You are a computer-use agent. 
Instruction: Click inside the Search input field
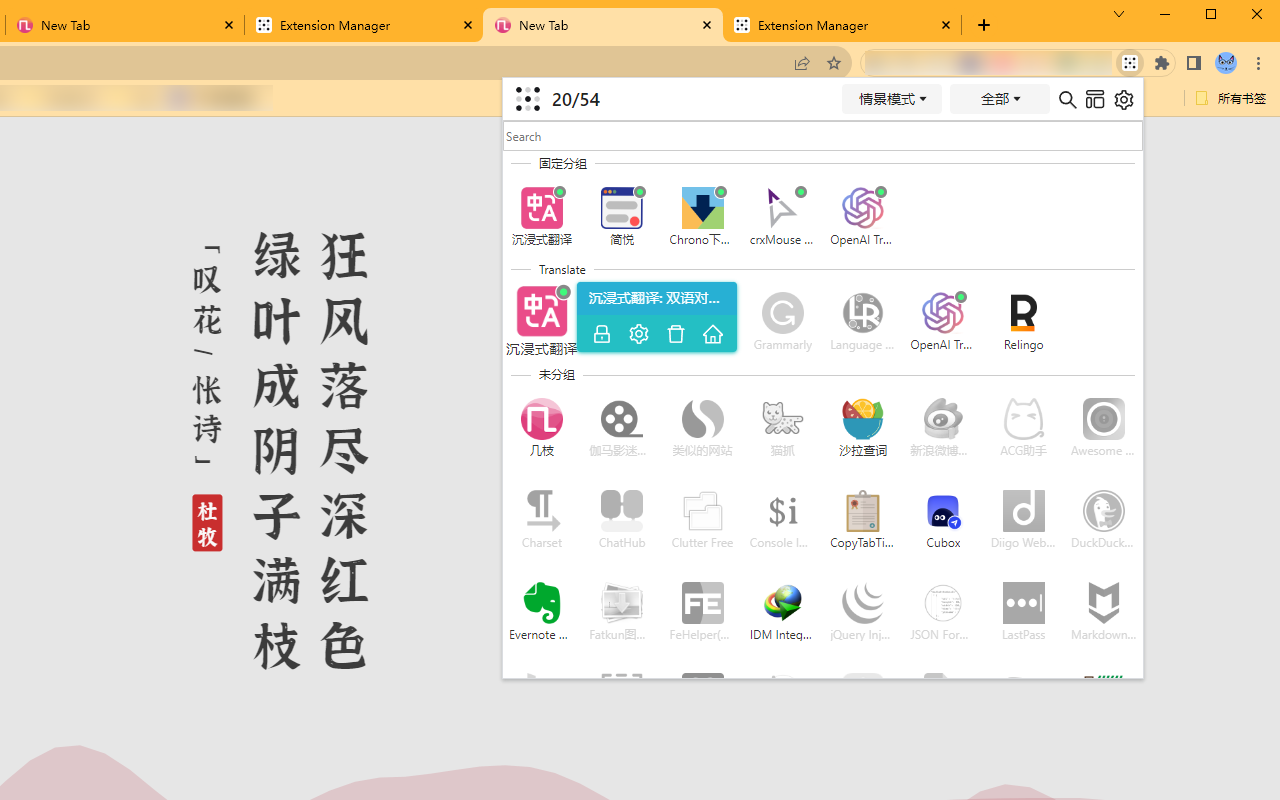coord(822,136)
